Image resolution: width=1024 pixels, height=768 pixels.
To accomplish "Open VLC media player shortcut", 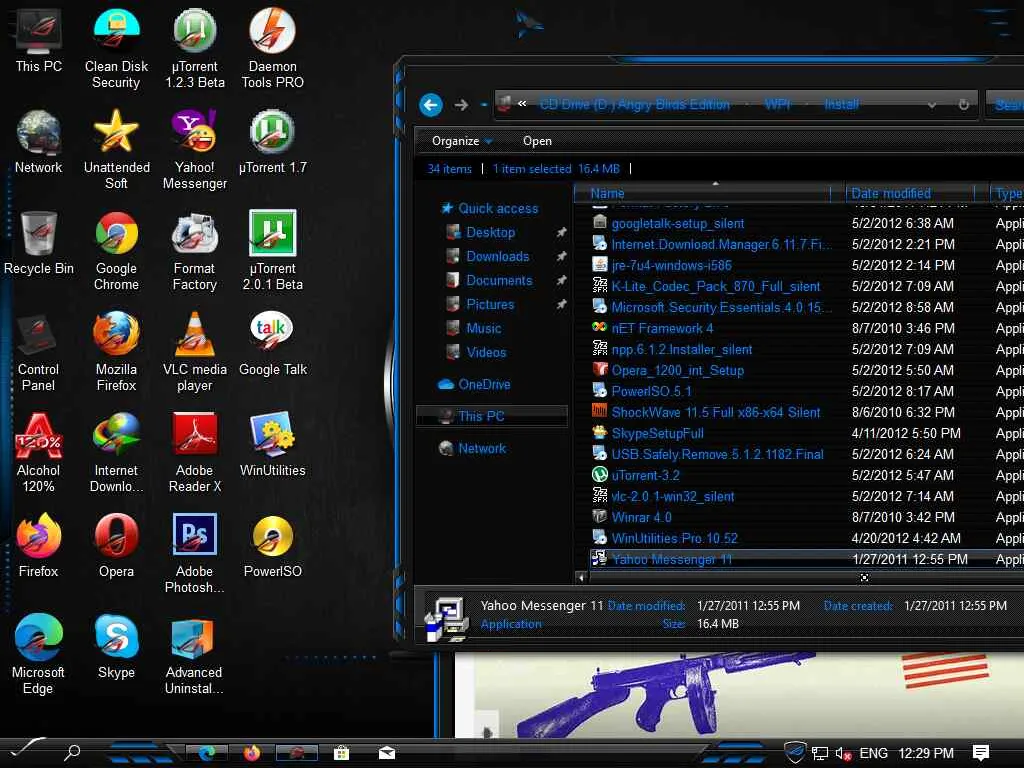I will (195, 353).
